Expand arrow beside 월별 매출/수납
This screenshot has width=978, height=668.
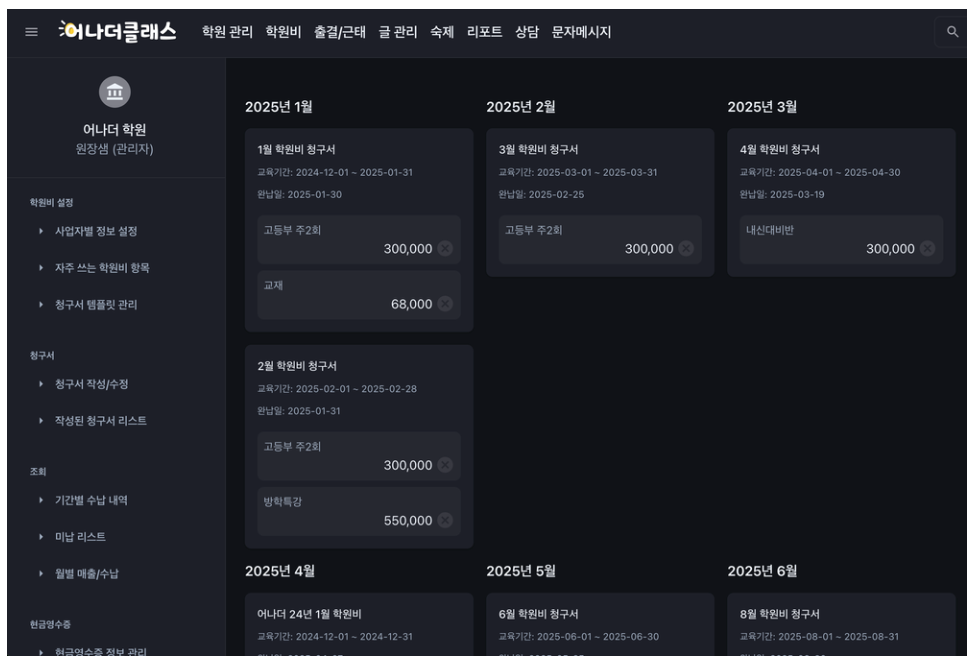click(x=41, y=574)
